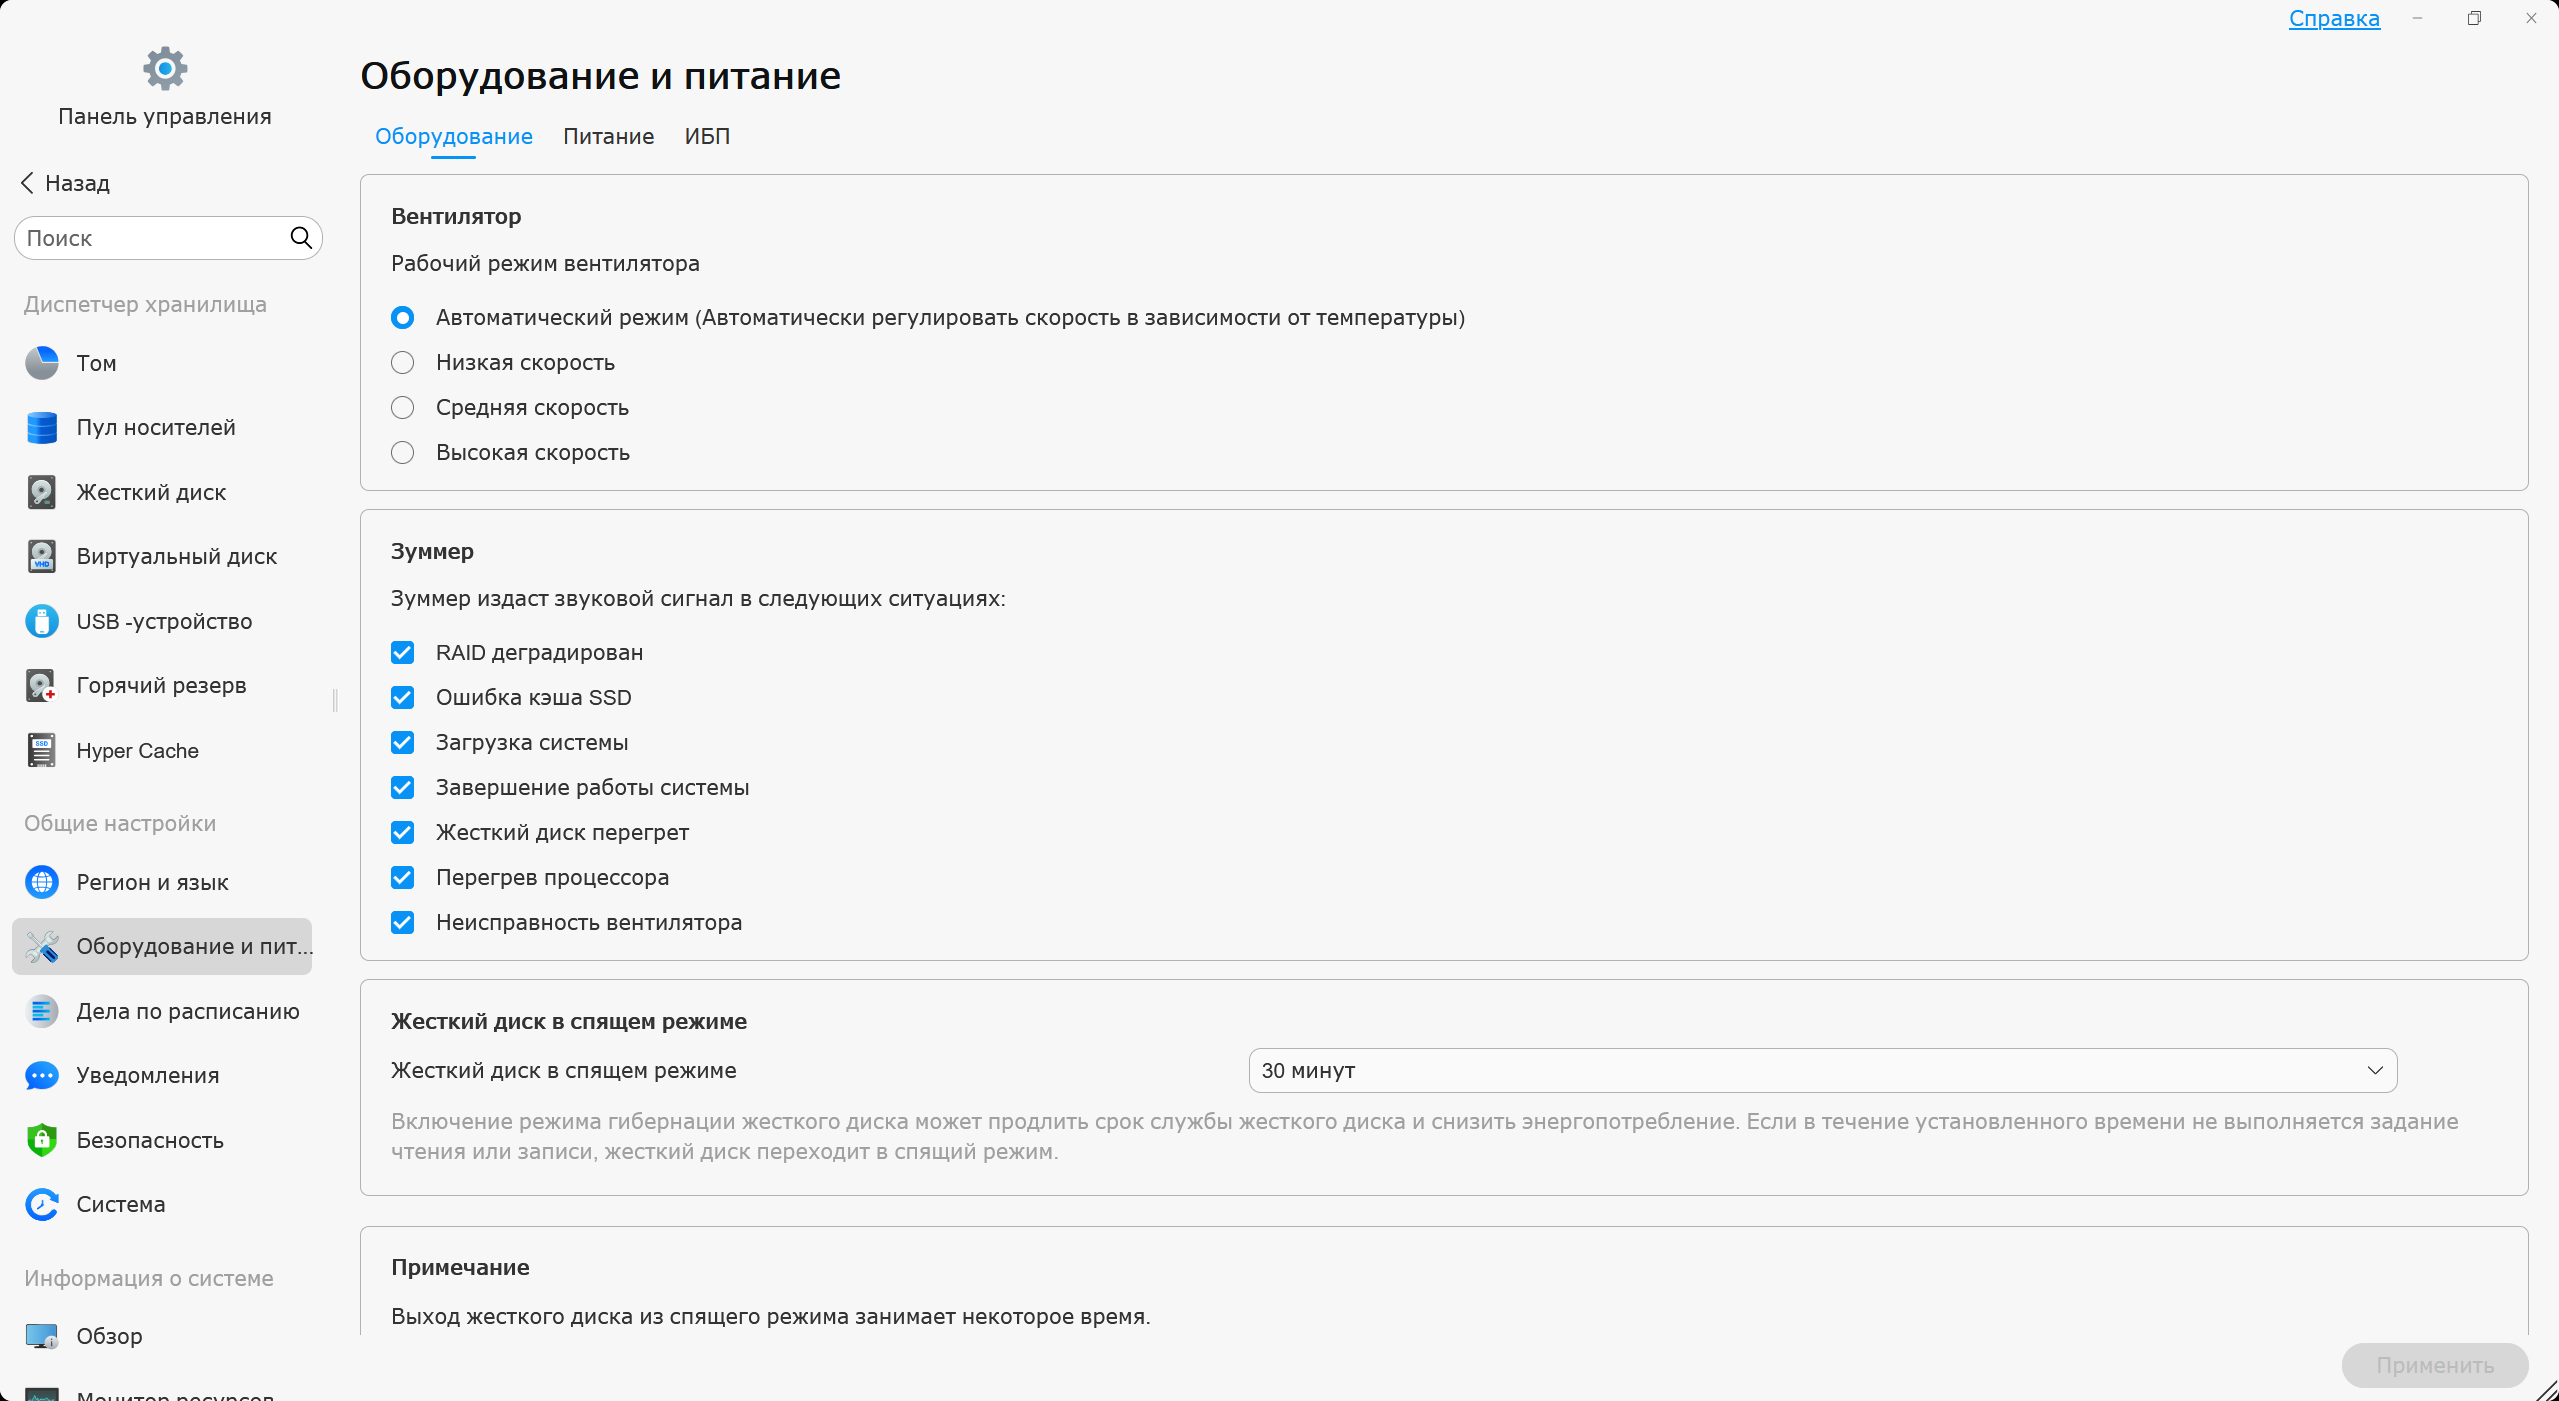Screen dimensions: 2559x1401
Task: Open the ИБП tab
Action: (x=707, y=136)
